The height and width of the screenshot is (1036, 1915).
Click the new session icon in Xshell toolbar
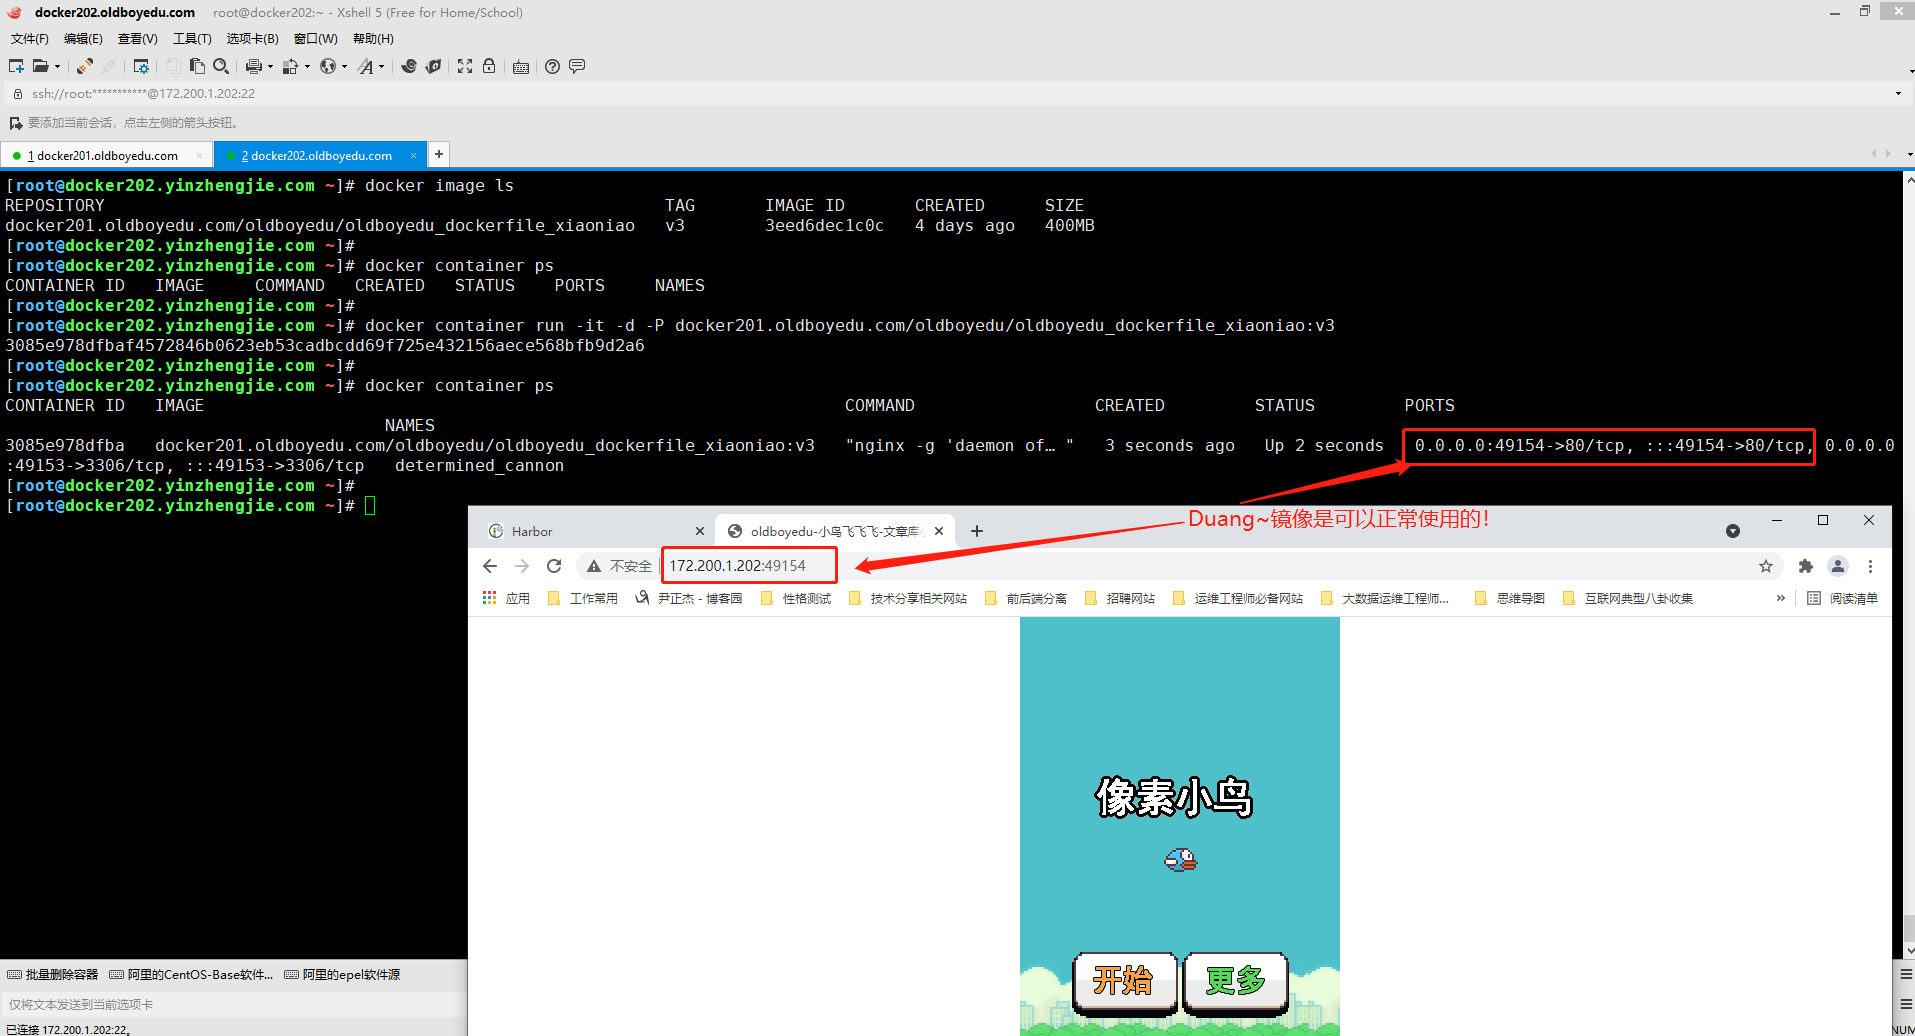[x=16, y=66]
